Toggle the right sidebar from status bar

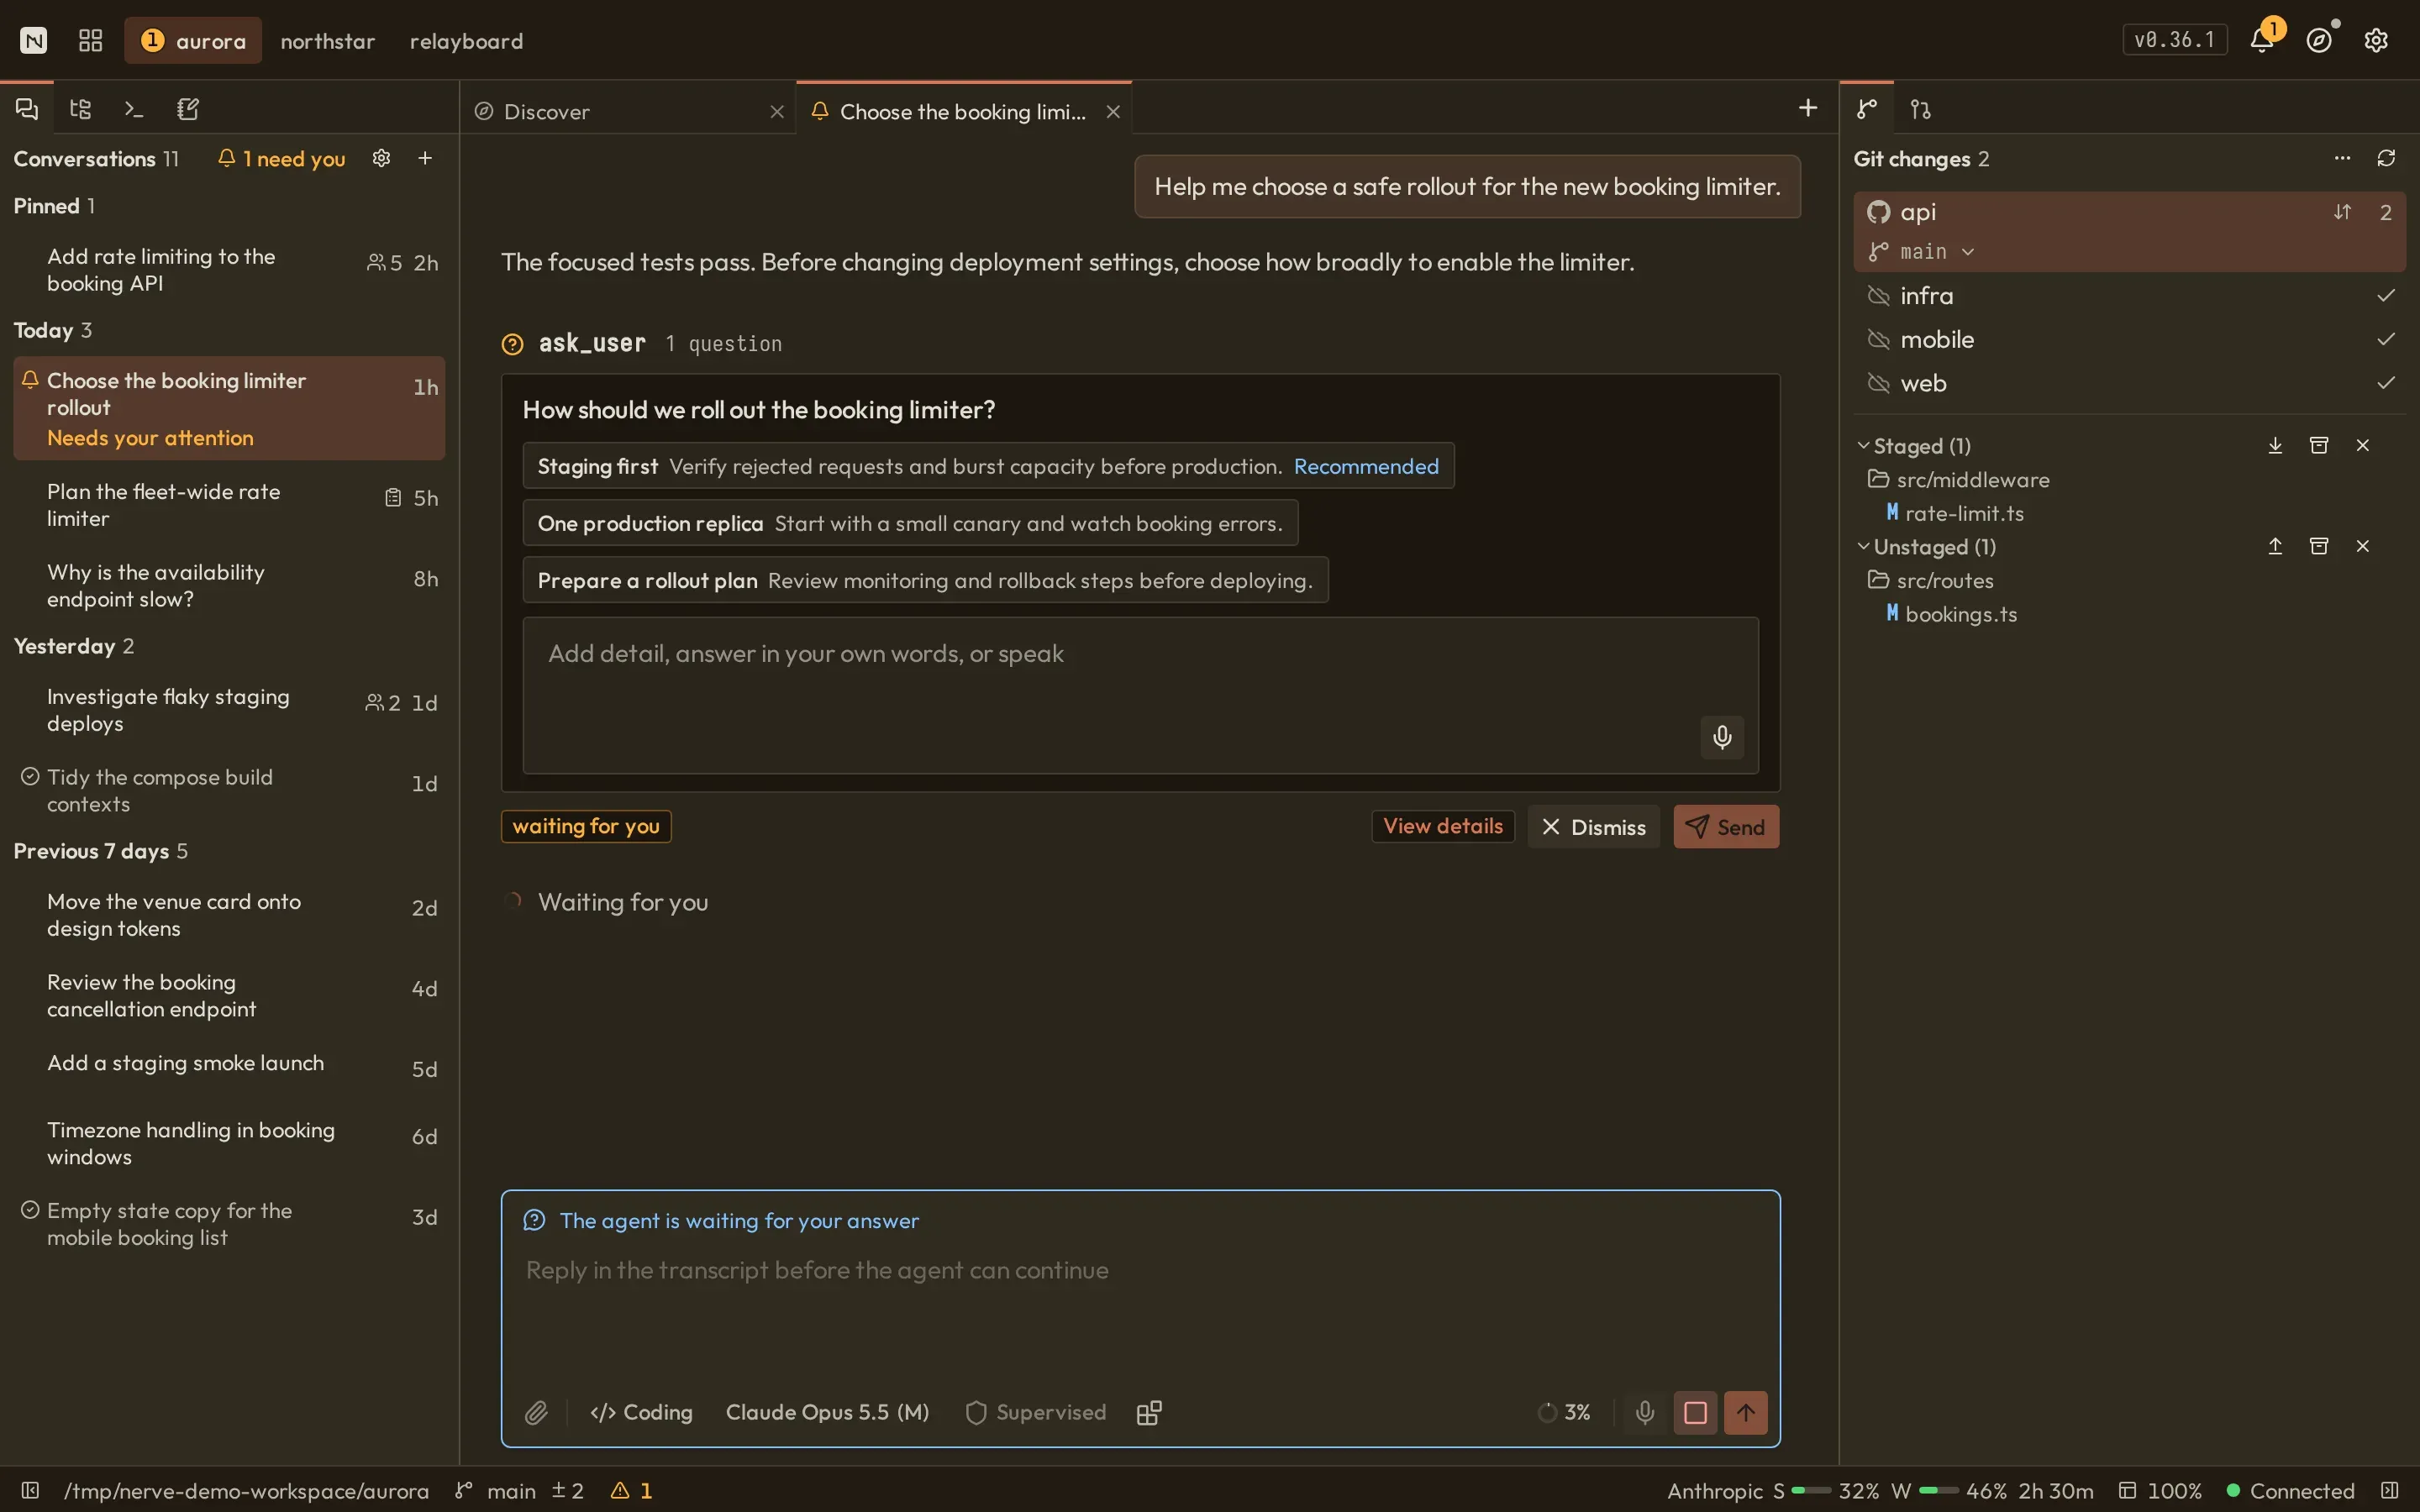pos(2390,1490)
